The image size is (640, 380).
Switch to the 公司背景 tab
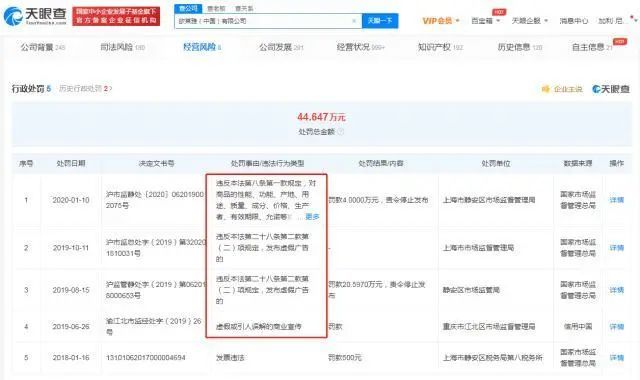tap(43, 47)
